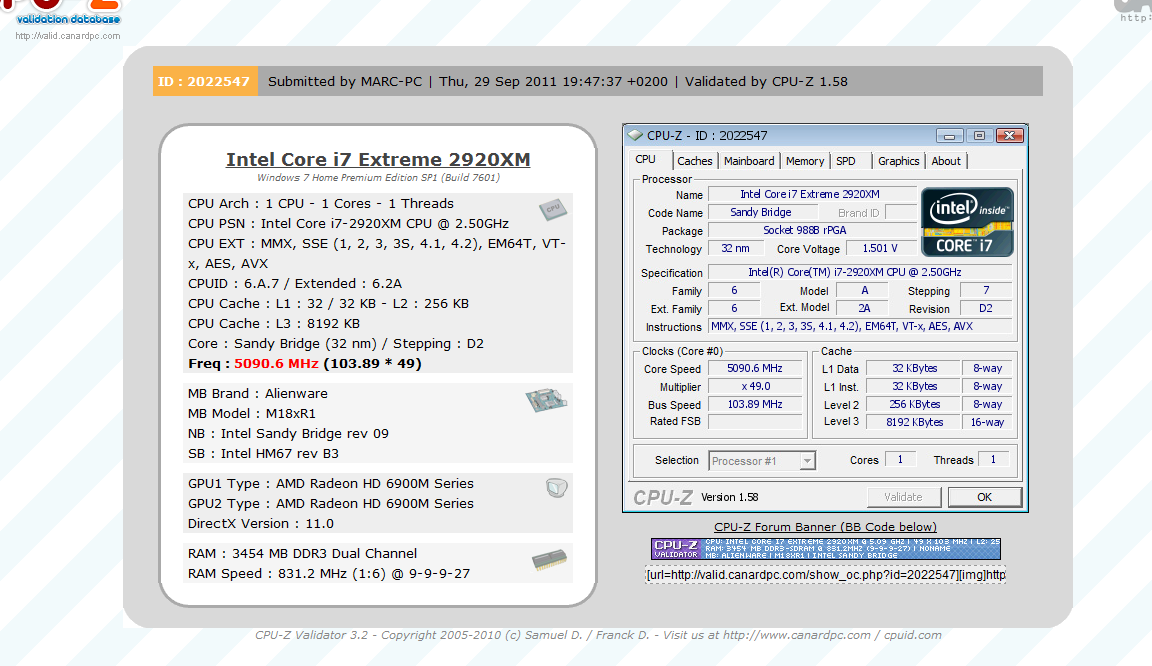Click the OK button in CPU-Z
The image size is (1152, 666).
tap(984, 497)
